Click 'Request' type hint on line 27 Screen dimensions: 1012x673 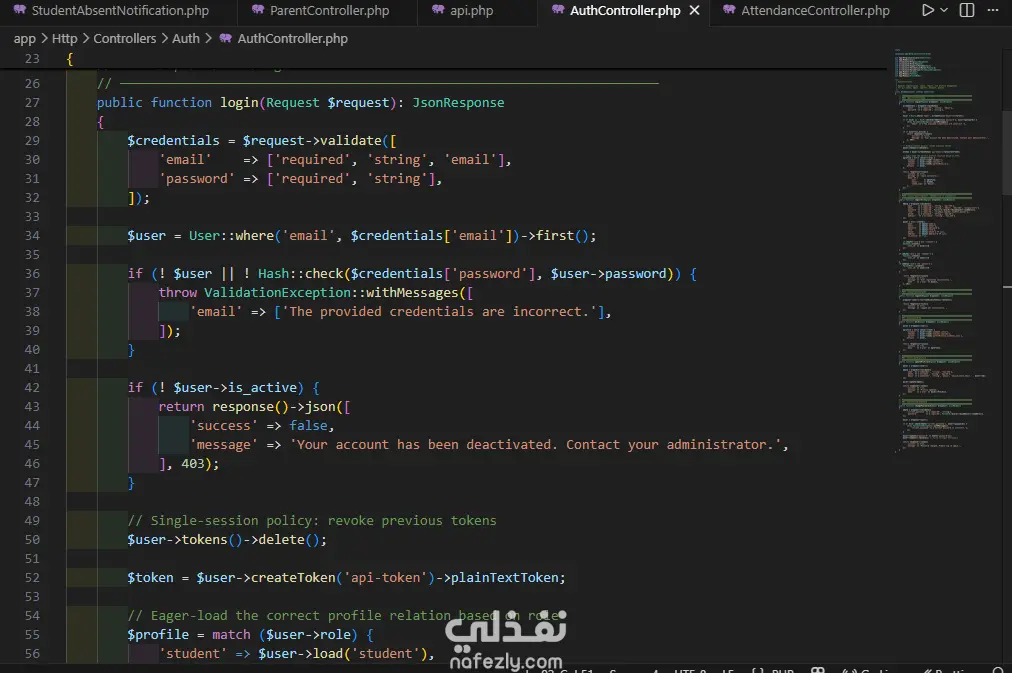click(x=292, y=103)
